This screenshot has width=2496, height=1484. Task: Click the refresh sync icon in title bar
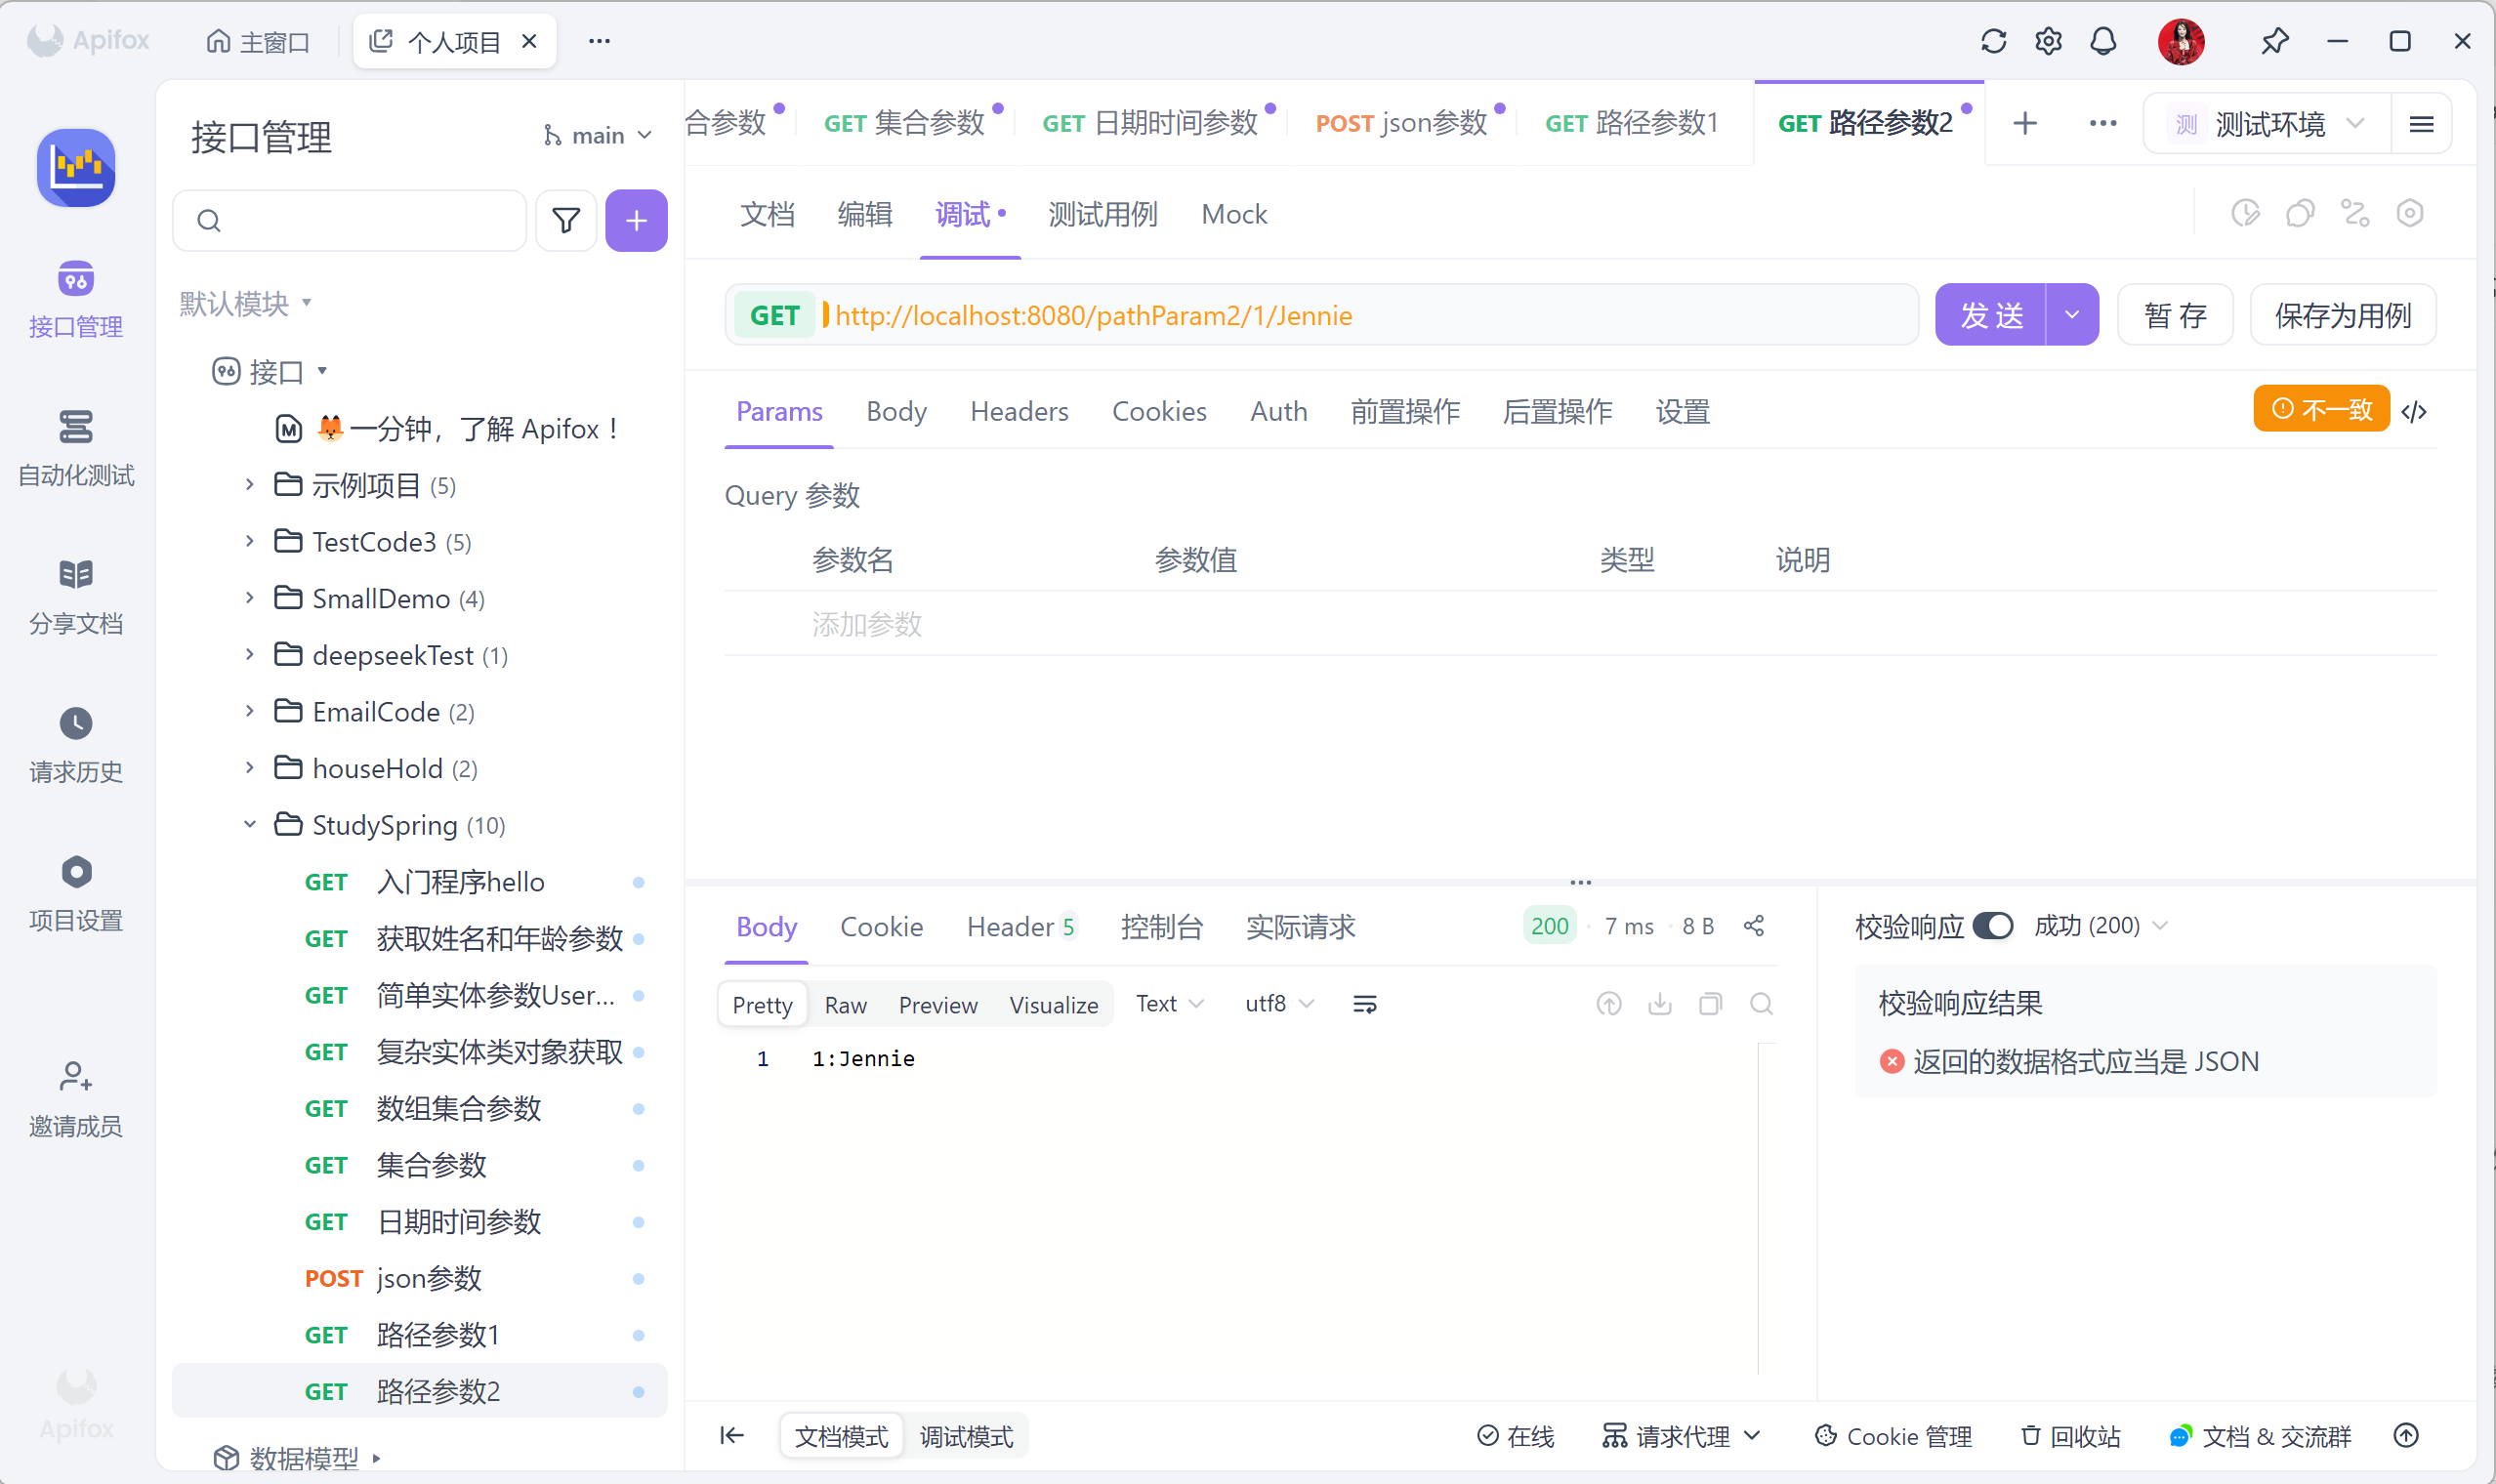point(1993,41)
